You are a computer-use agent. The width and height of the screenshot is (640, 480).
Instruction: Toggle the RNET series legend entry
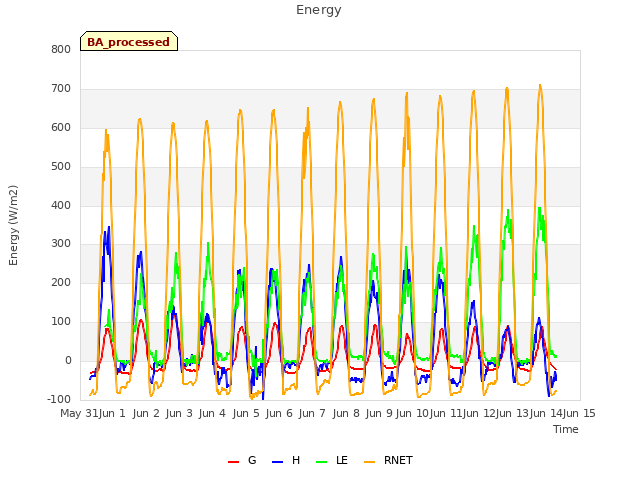(388, 460)
